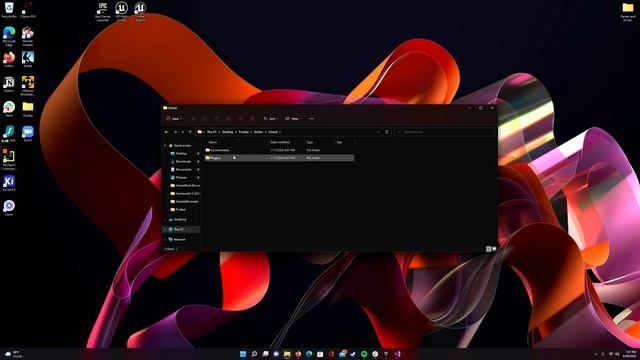The height and width of the screenshot is (360, 640).
Task: Switch to large thumbnails view icon in status bar
Action: pyautogui.click(x=494, y=249)
